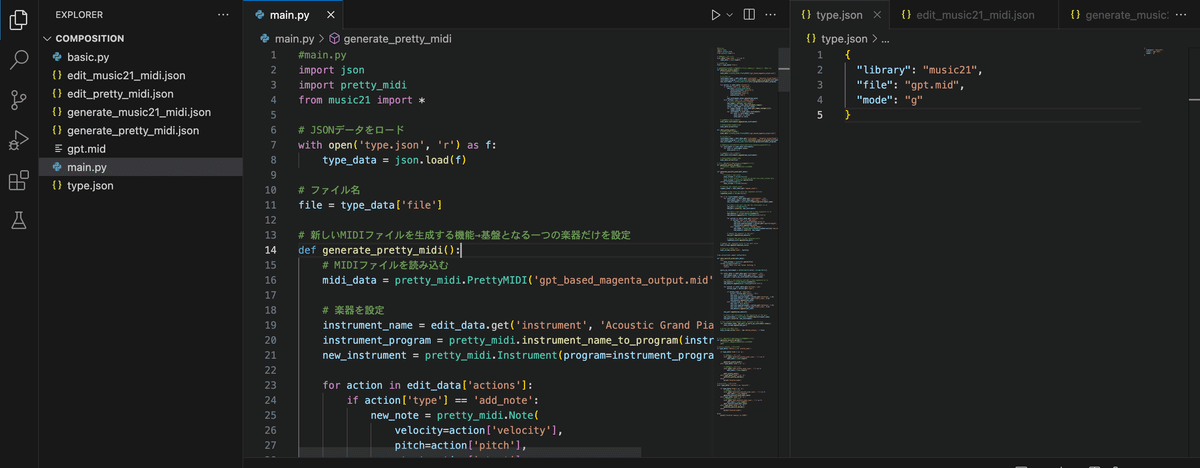Viewport: 1200px width, 468px height.
Task: Click the 'type_data = json.load(f)' line
Action: [395, 160]
